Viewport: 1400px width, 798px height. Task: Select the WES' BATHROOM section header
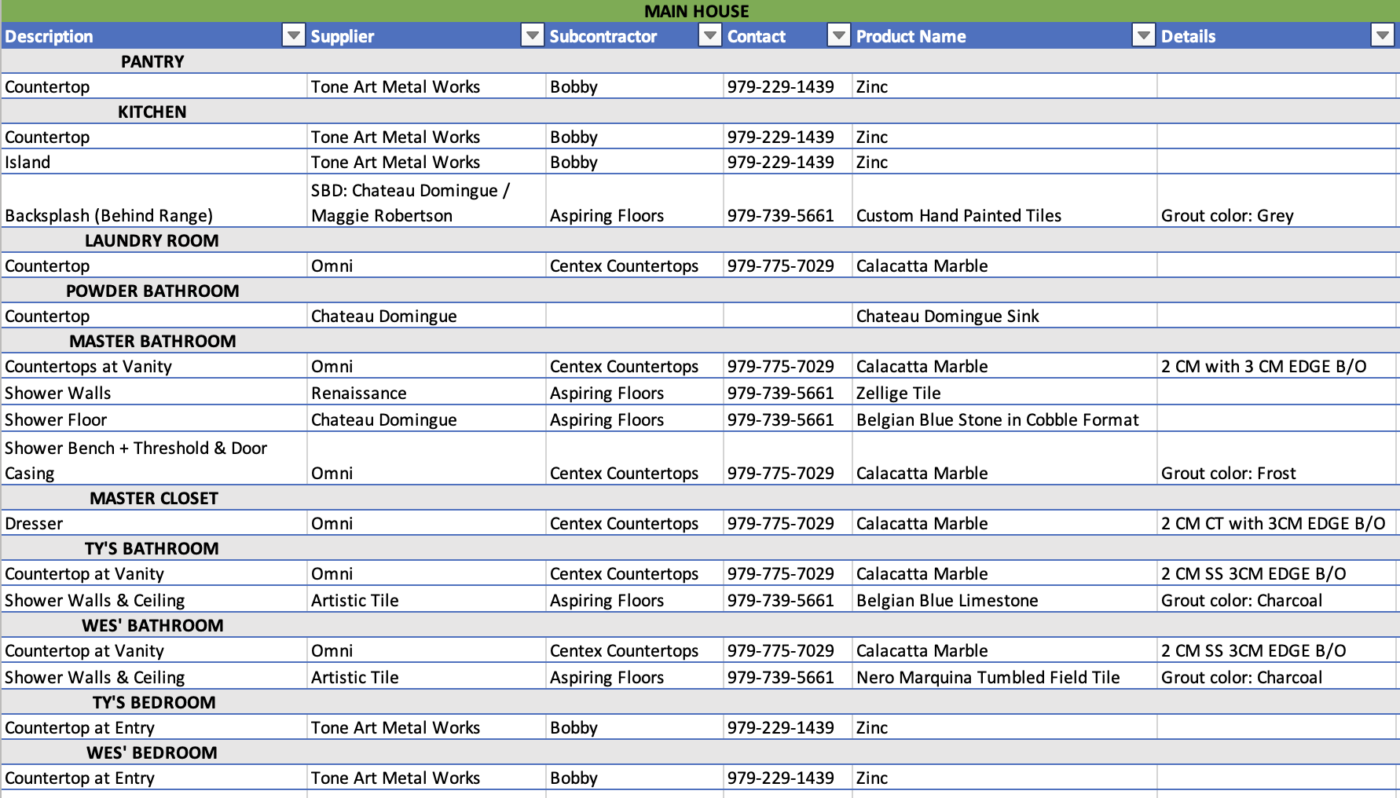[x=698, y=625]
